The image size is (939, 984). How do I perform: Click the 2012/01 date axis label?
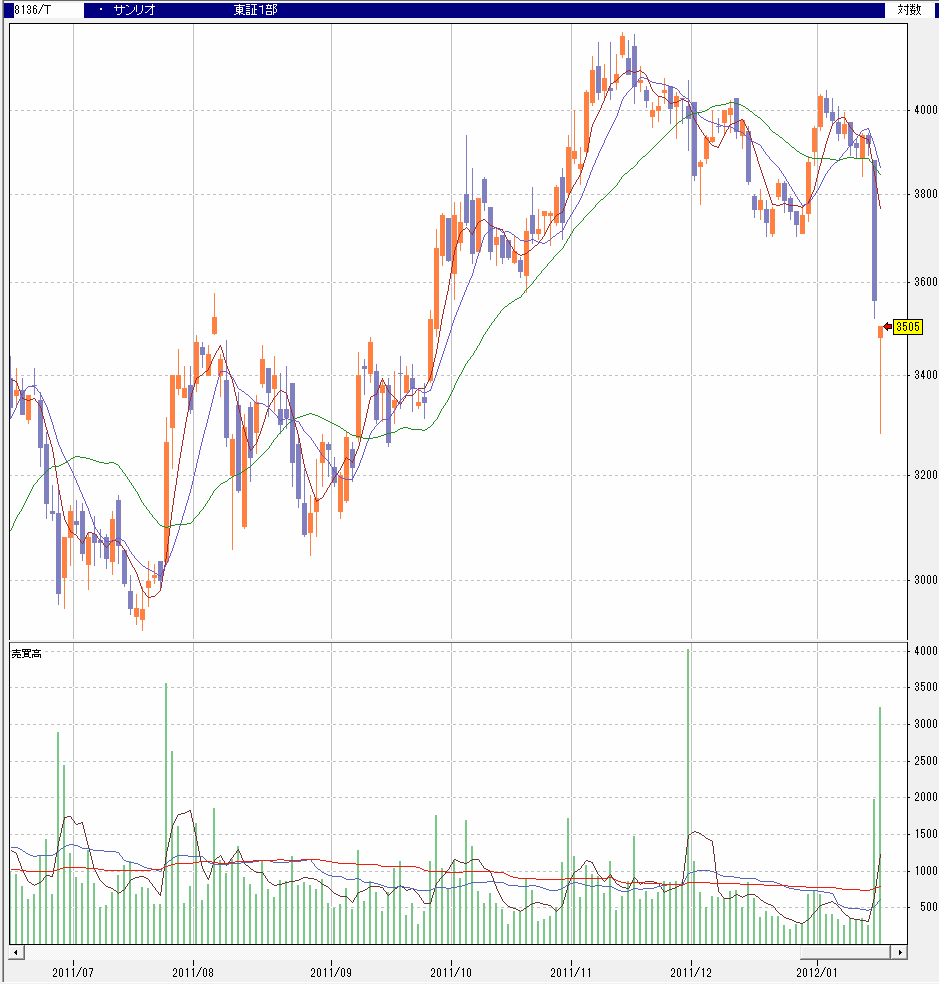(817, 972)
